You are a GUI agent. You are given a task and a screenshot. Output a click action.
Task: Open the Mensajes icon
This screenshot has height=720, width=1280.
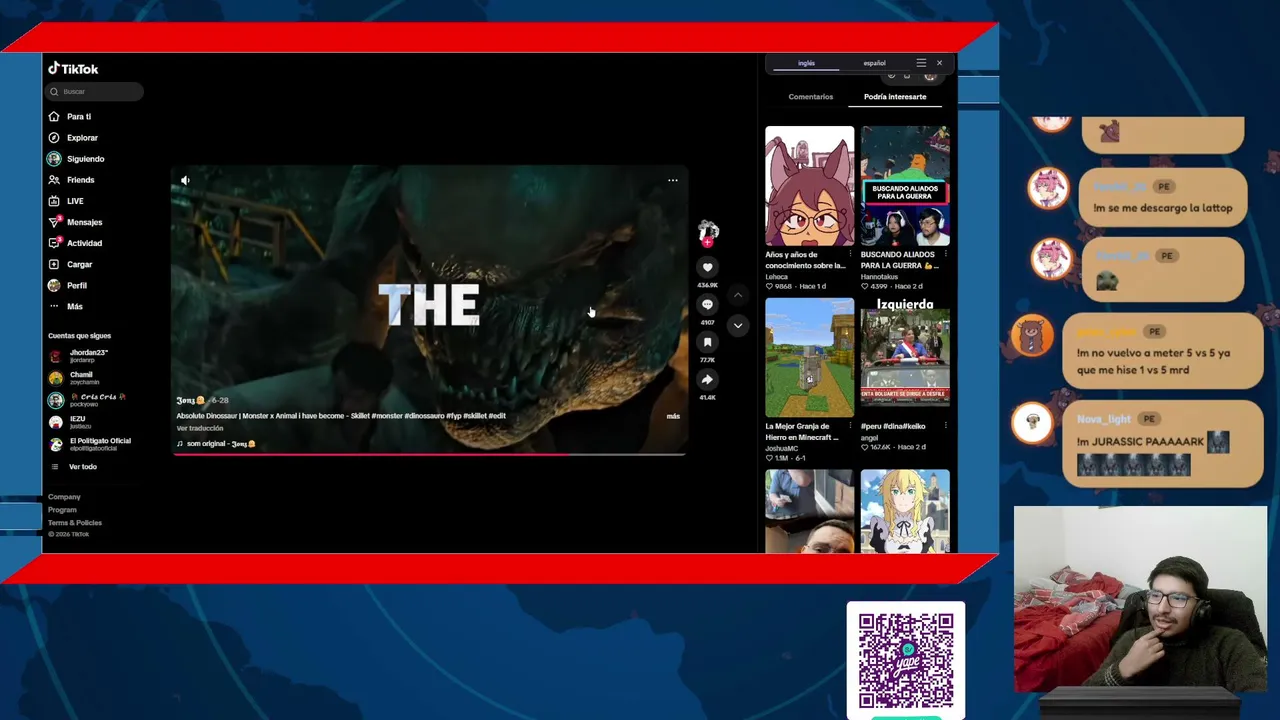point(54,222)
